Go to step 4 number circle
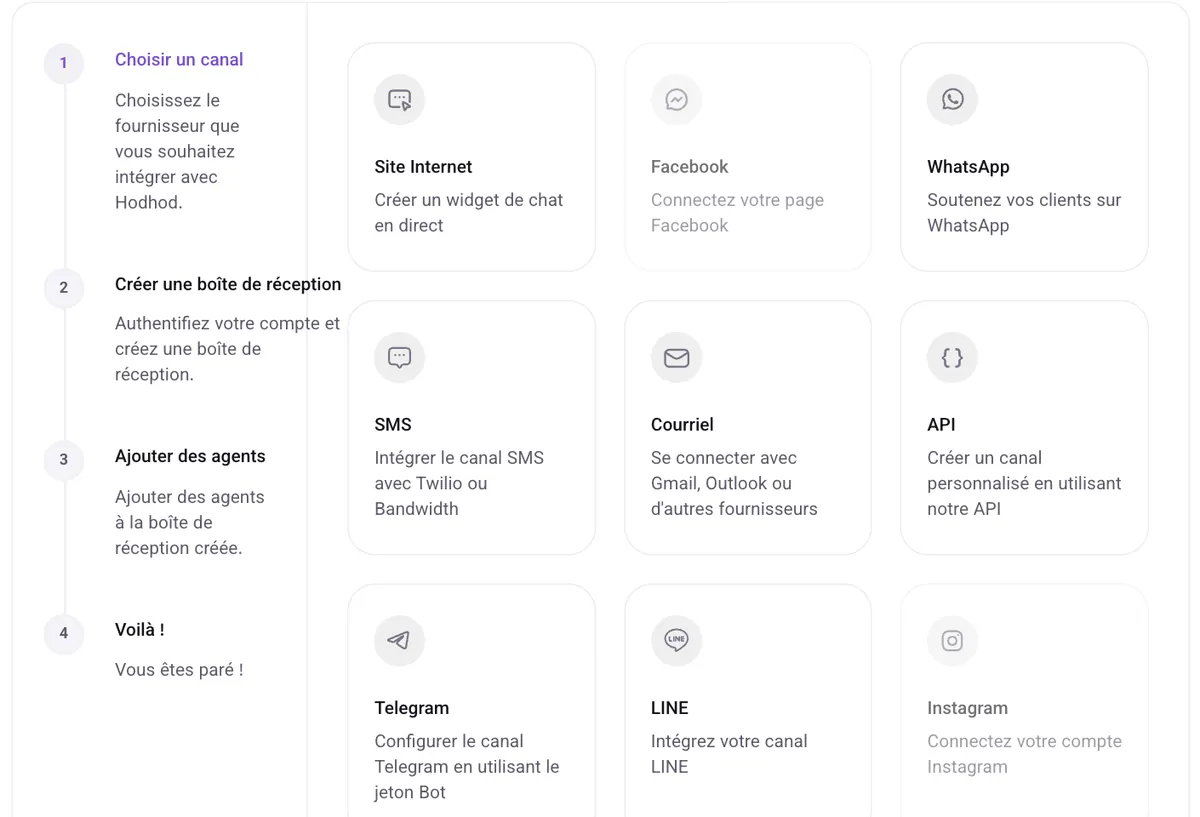Viewport: 1200px width, 817px height. 64,633
